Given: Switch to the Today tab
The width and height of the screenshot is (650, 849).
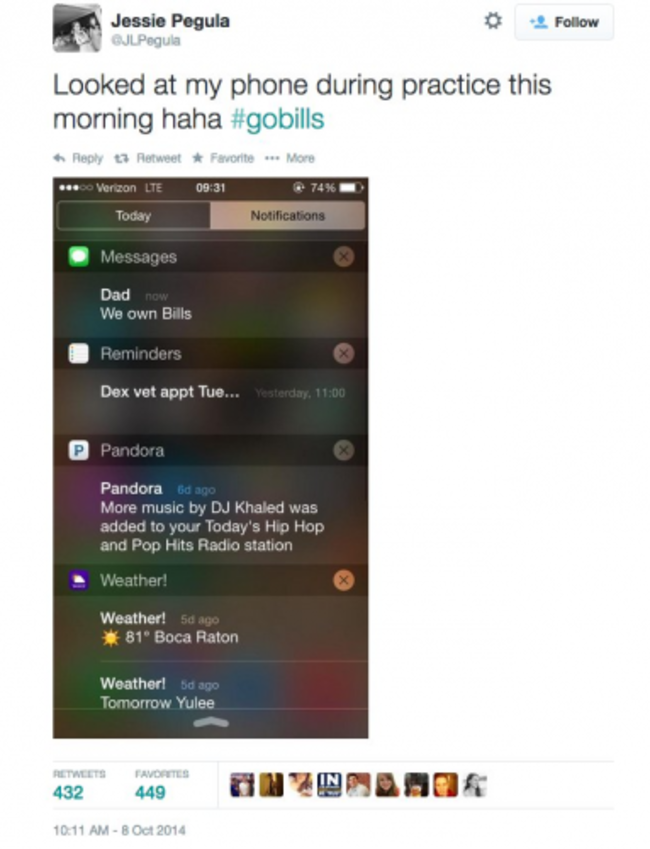Looking at the screenshot, I should point(134,215).
